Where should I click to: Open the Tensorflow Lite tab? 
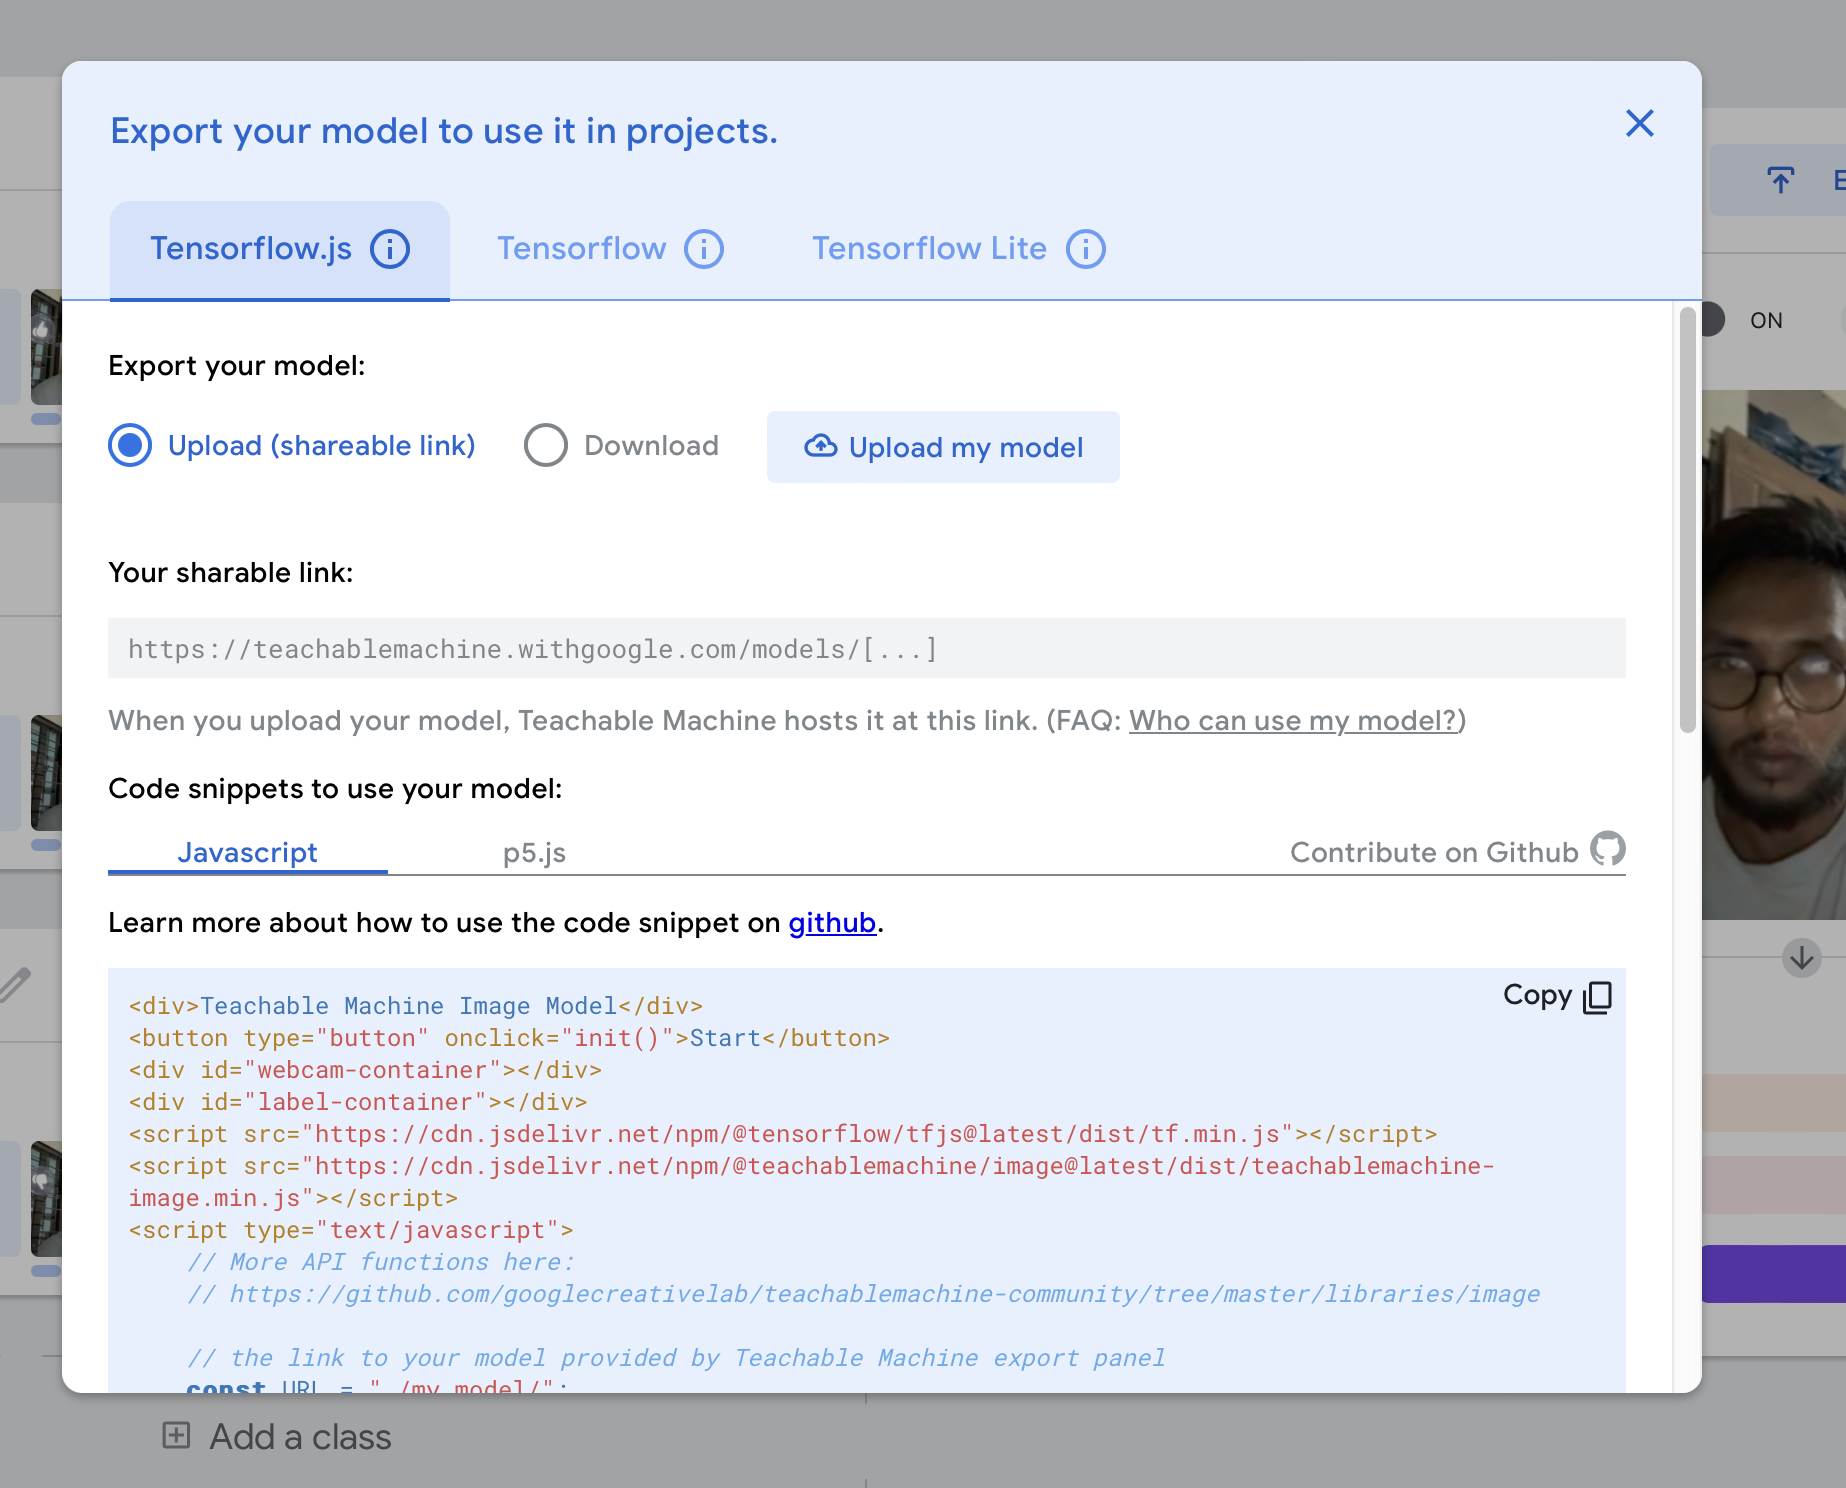tap(929, 249)
